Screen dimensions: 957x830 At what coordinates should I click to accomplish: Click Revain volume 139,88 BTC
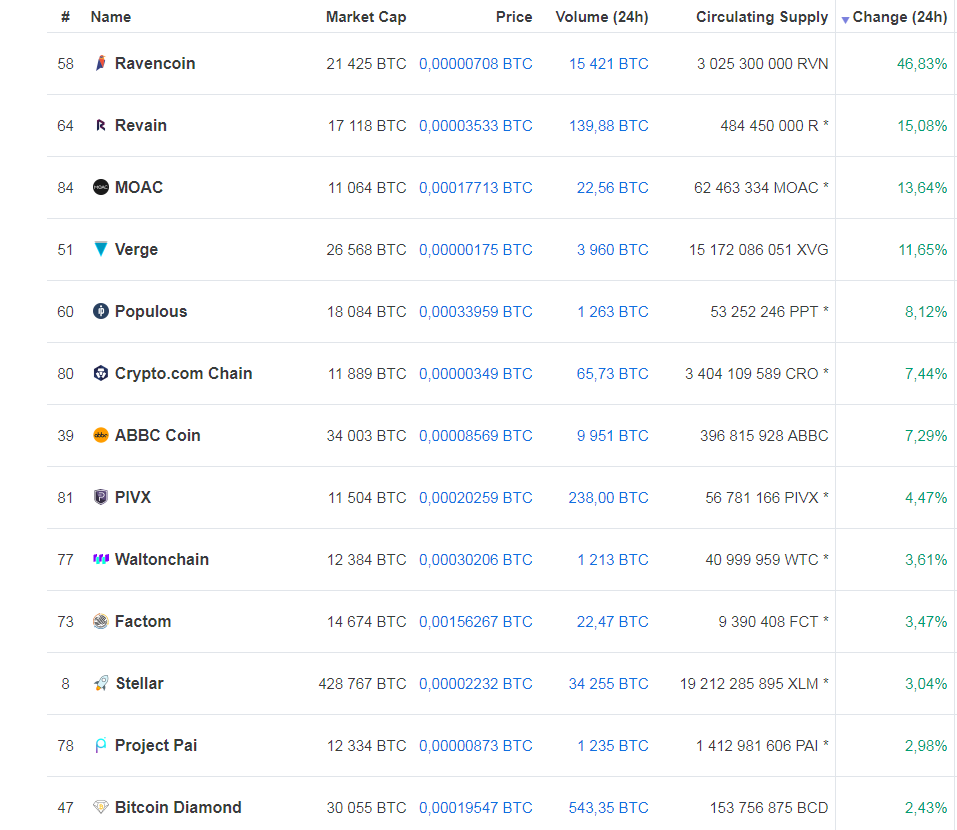609,126
